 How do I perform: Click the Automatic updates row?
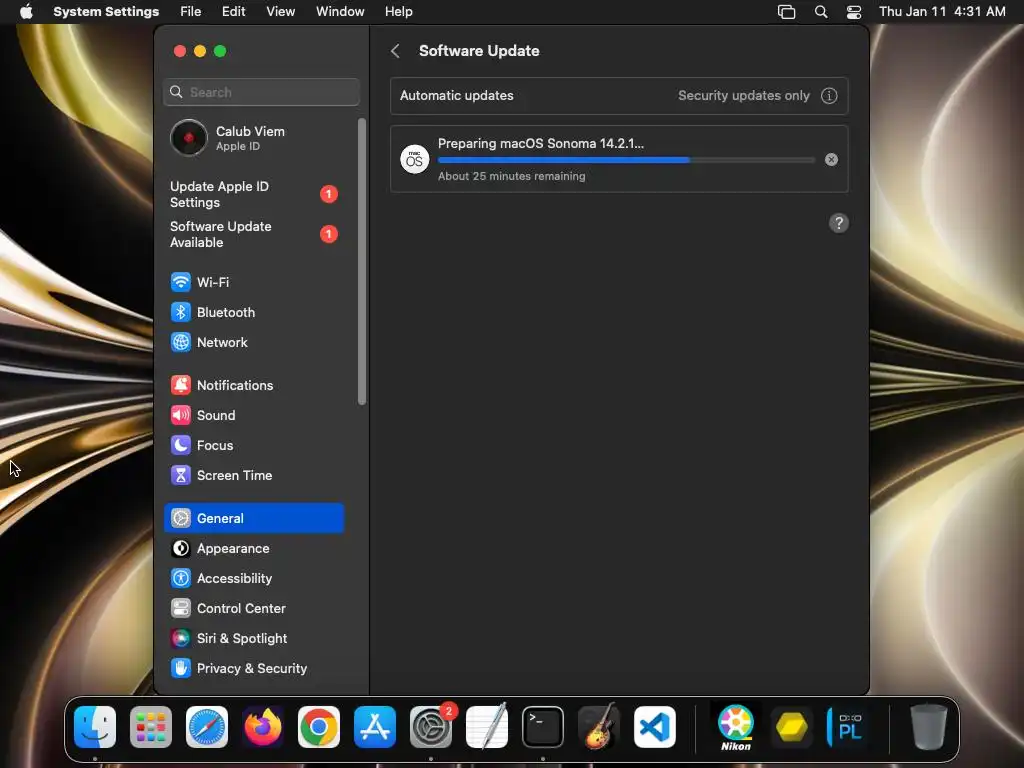(x=618, y=95)
